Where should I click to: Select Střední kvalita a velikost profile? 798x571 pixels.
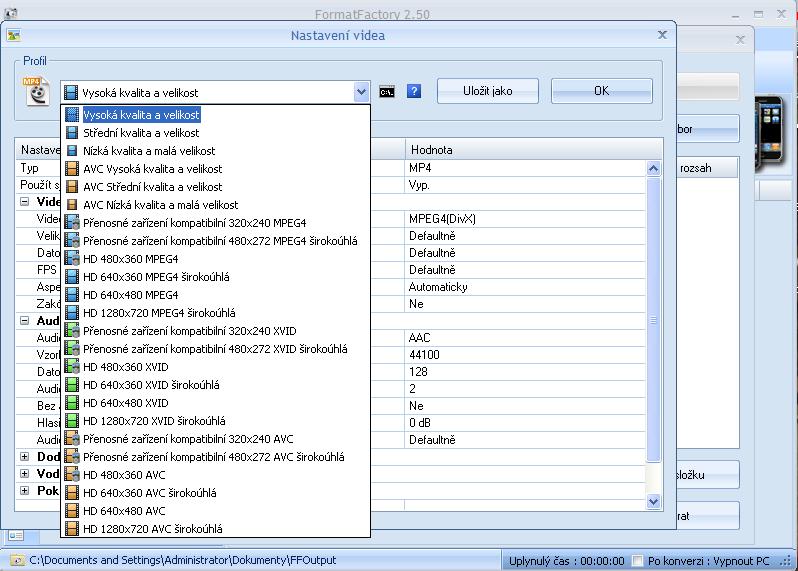pyautogui.click(x=140, y=133)
